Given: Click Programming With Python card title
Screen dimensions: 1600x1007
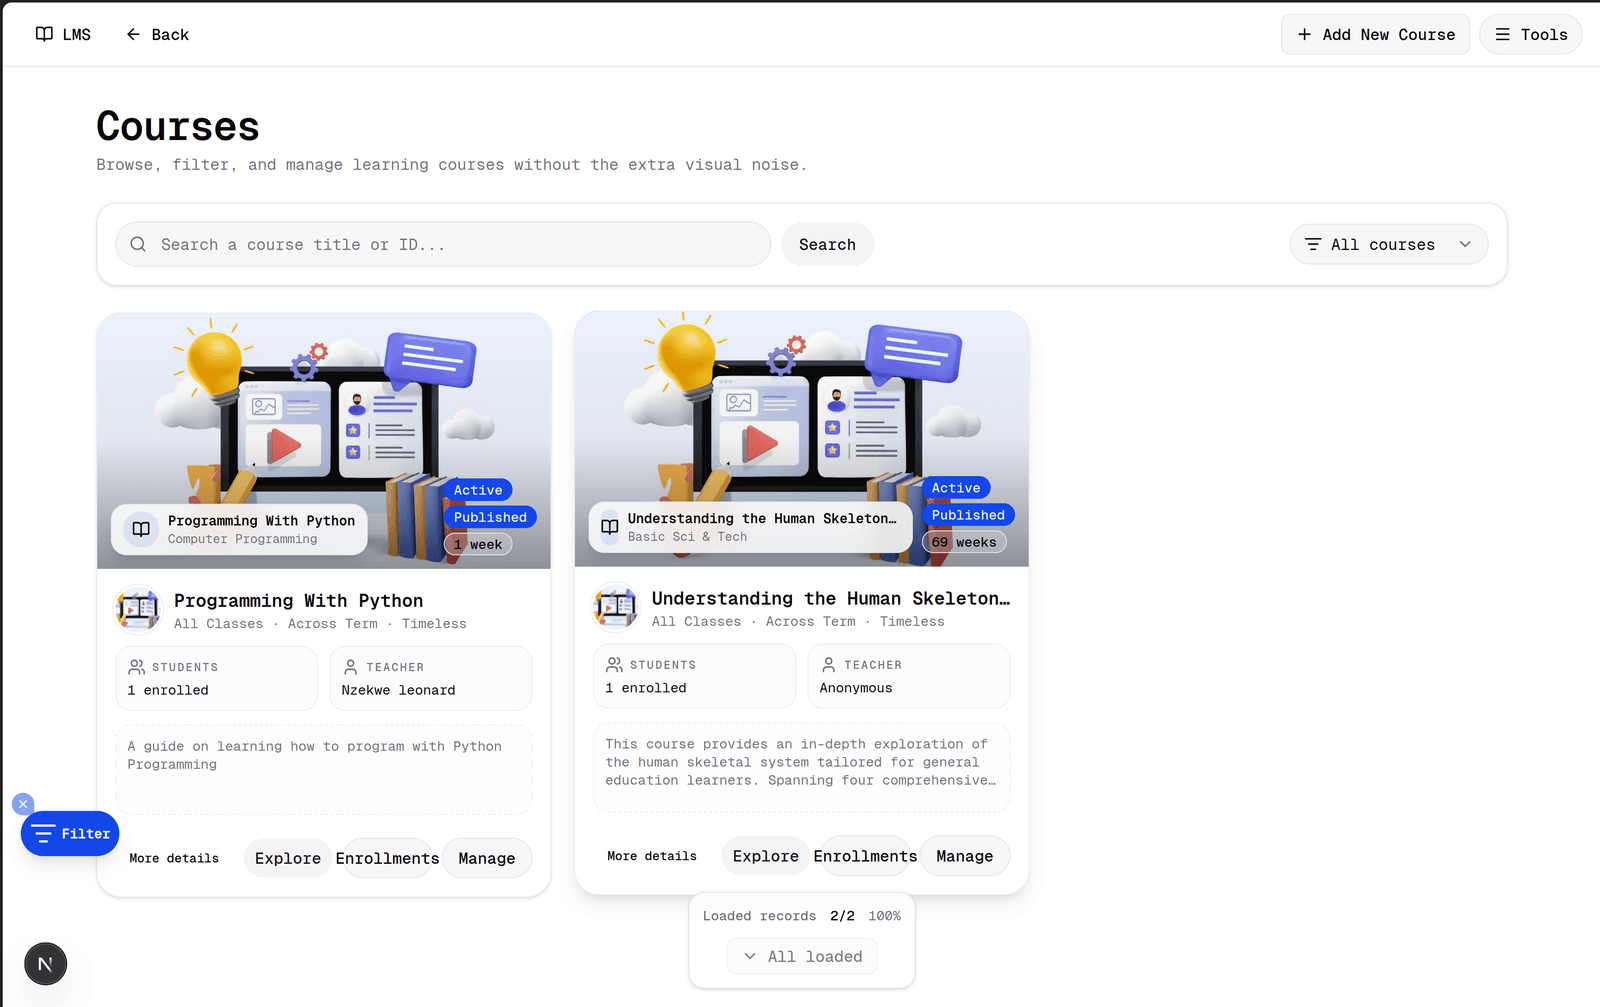Looking at the screenshot, I should (x=298, y=600).
